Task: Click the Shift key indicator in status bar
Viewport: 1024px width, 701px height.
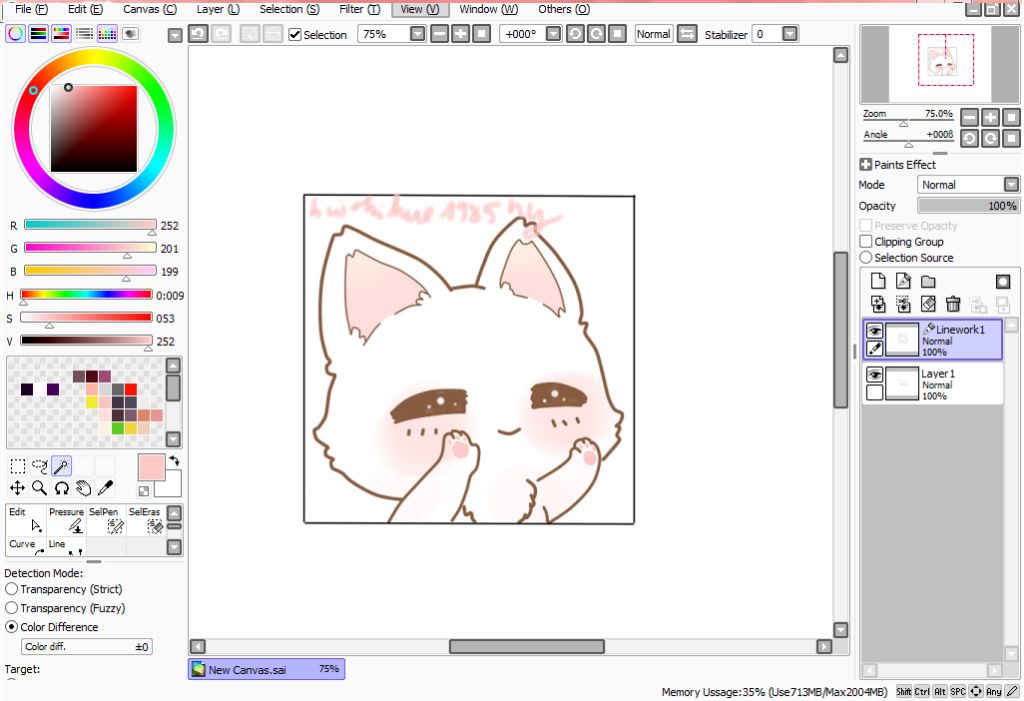Action: [x=904, y=691]
